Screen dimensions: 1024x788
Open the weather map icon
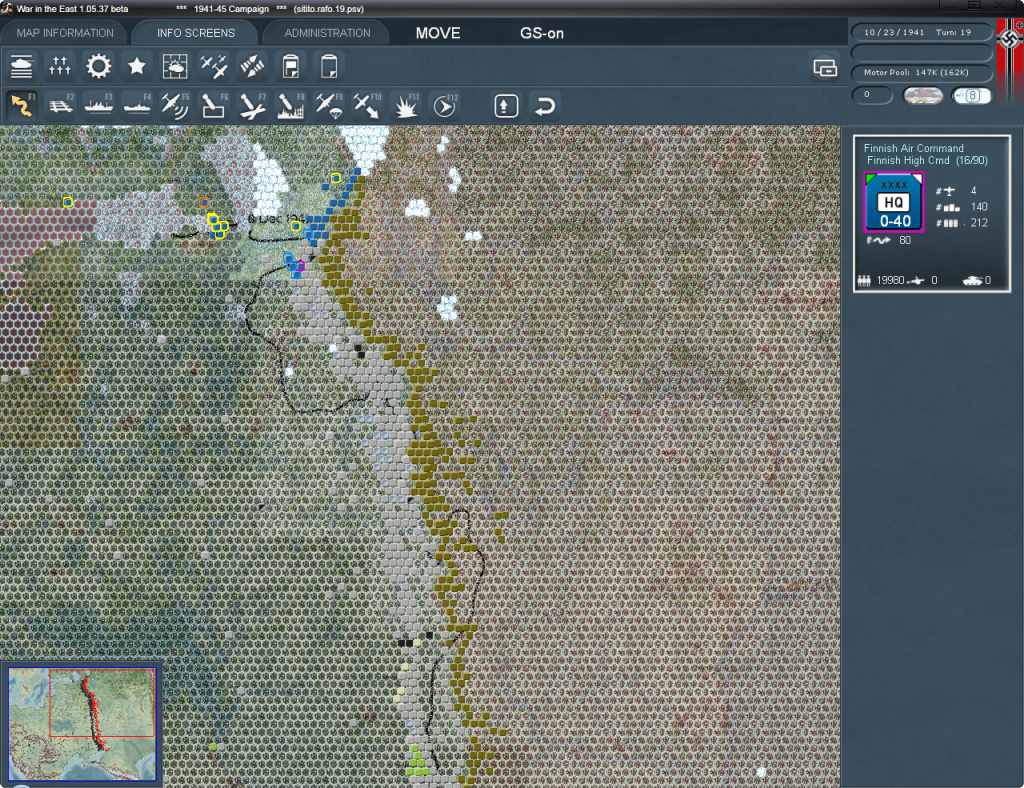point(175,67)
